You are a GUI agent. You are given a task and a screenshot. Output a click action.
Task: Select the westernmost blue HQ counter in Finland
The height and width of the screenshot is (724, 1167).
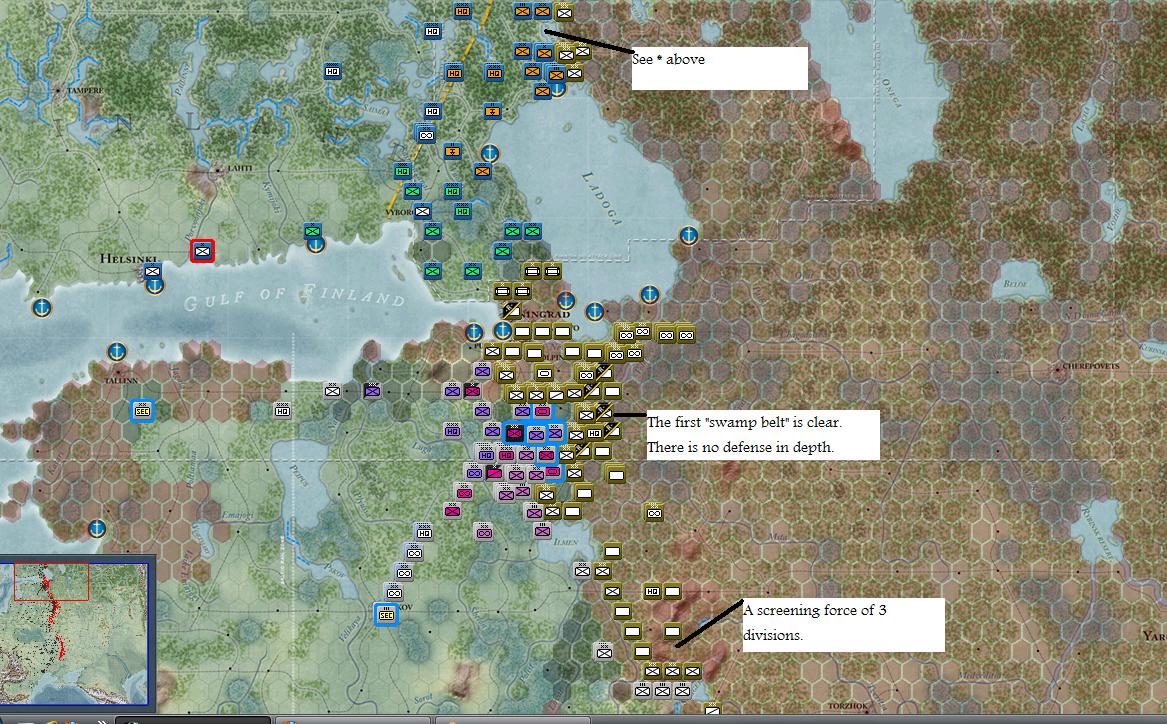[333, 71]
